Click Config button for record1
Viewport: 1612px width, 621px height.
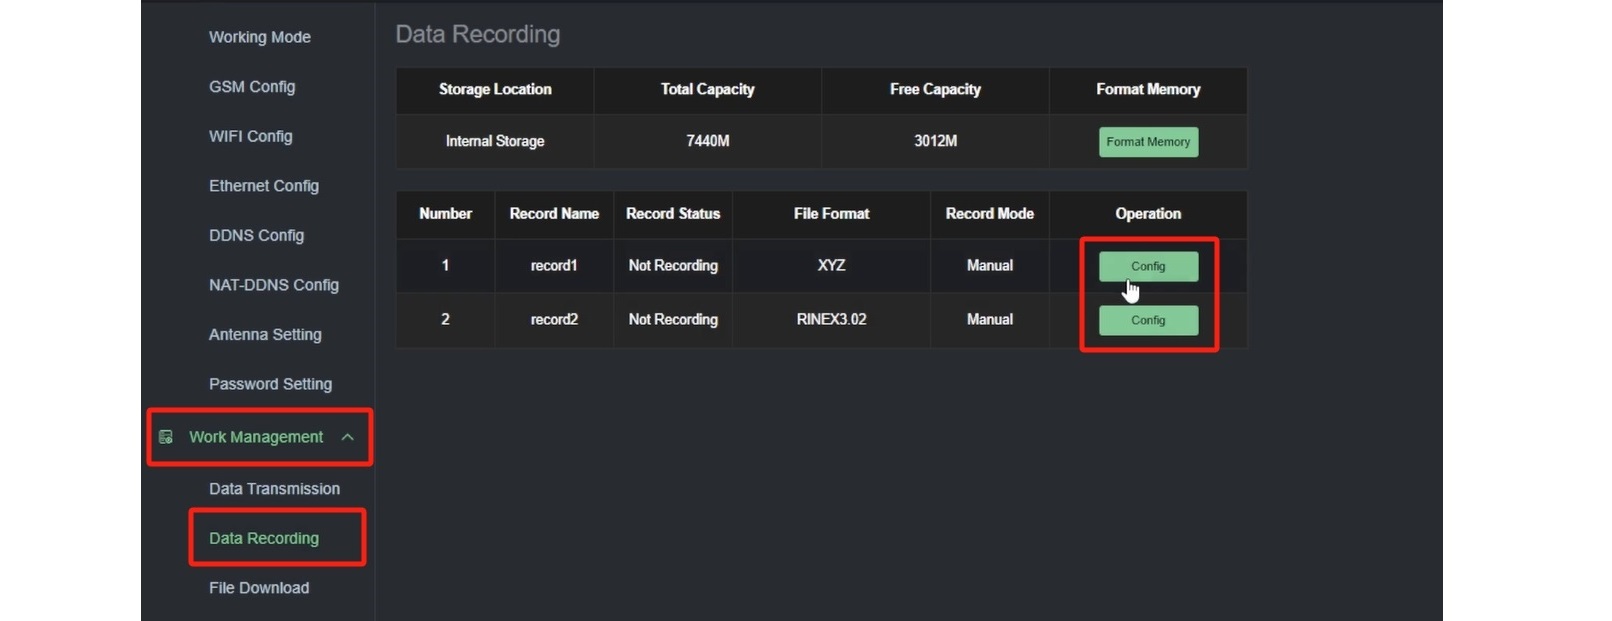1148,266
